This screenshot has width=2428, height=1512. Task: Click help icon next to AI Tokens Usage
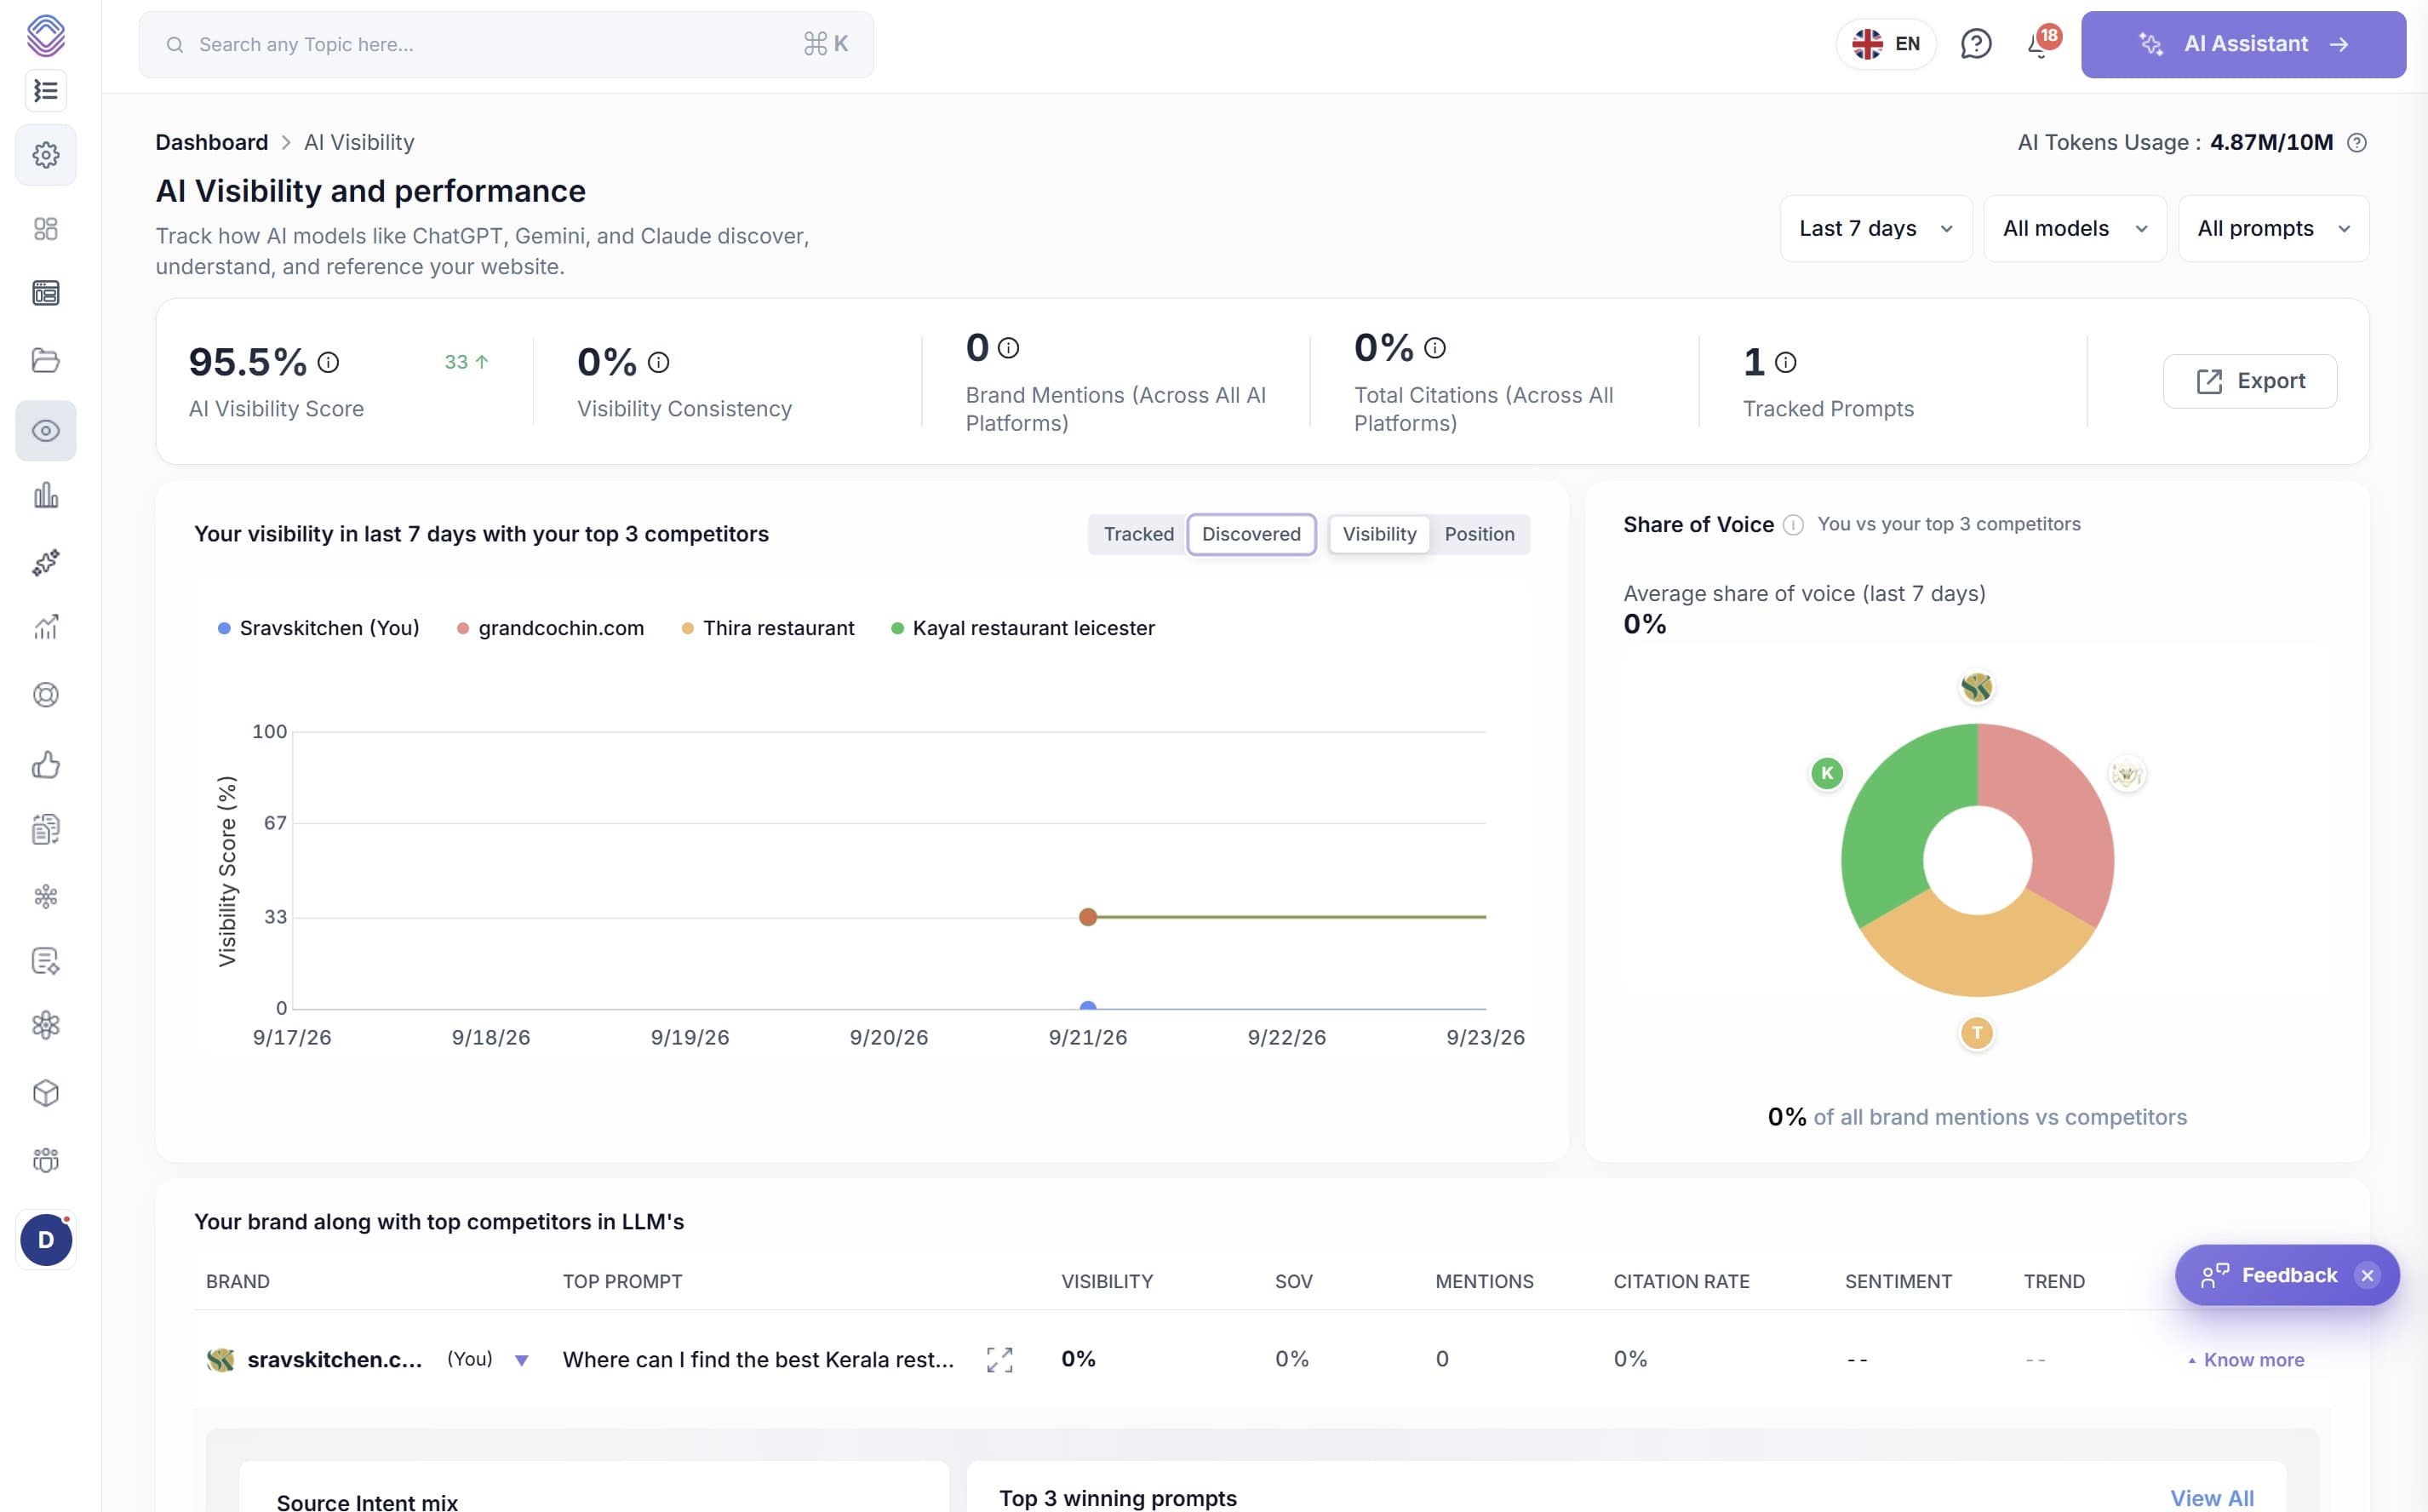click(2357, 143)
